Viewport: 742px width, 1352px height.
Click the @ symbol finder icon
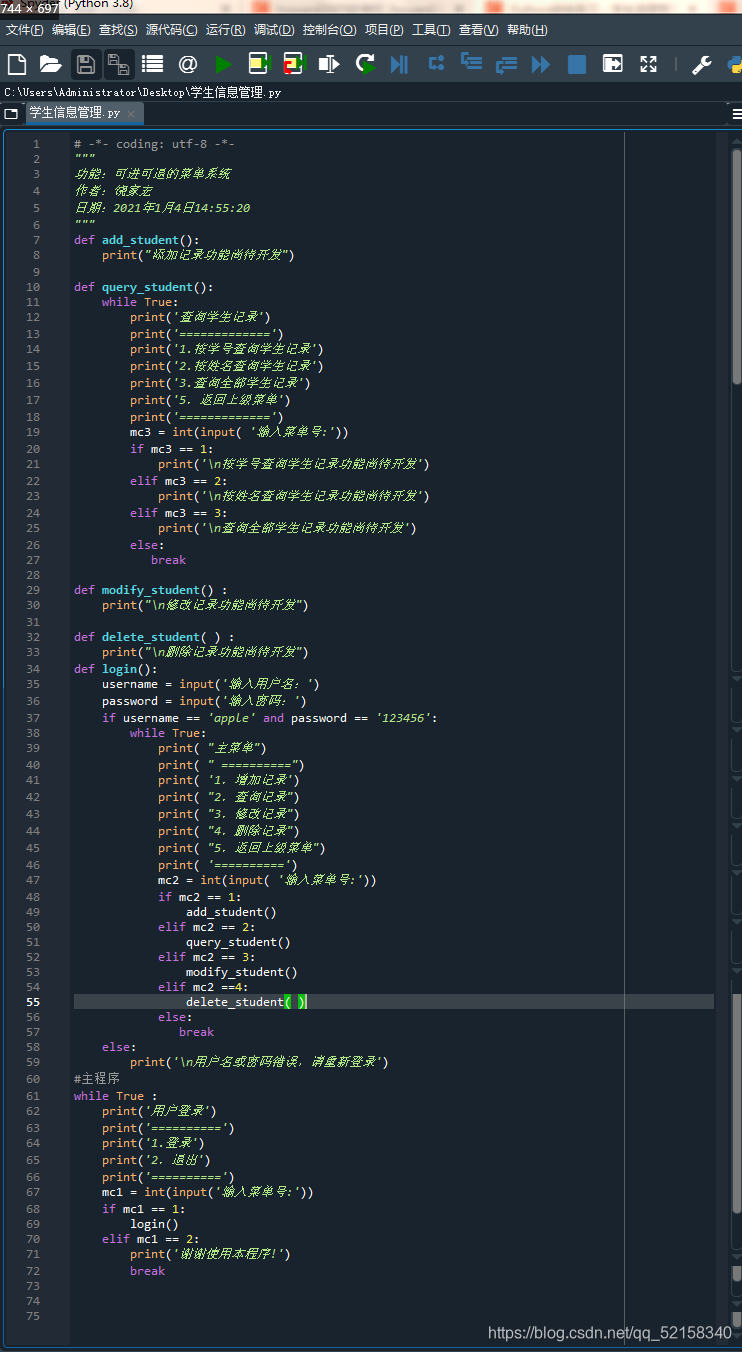188,65
